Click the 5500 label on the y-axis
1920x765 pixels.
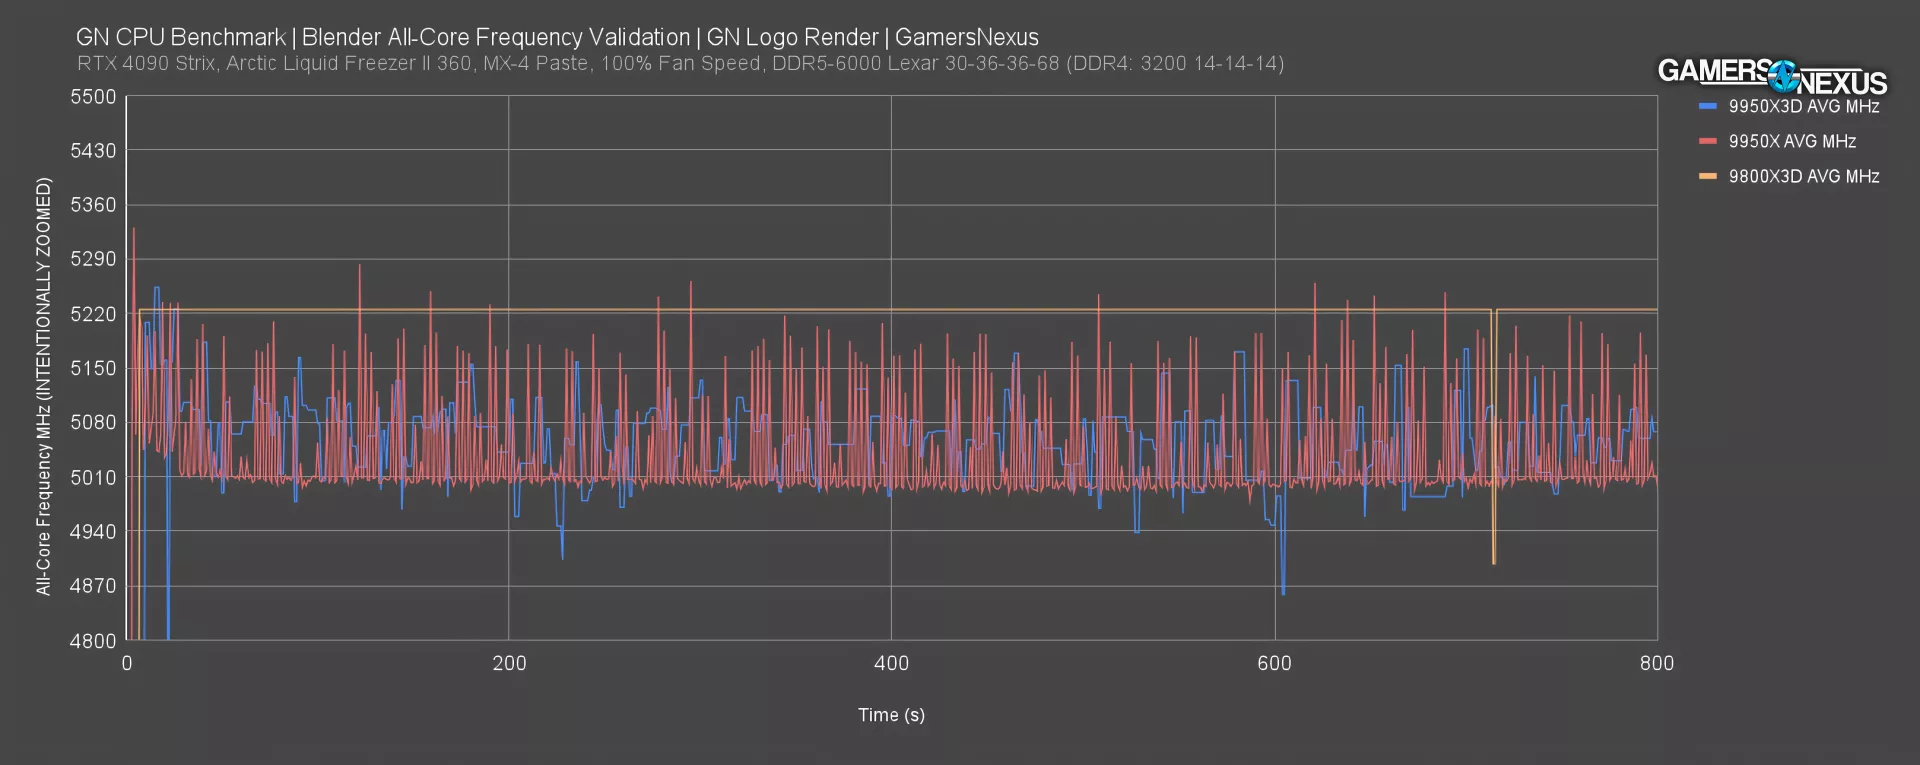pyautogui.click(x=93, y=97)
